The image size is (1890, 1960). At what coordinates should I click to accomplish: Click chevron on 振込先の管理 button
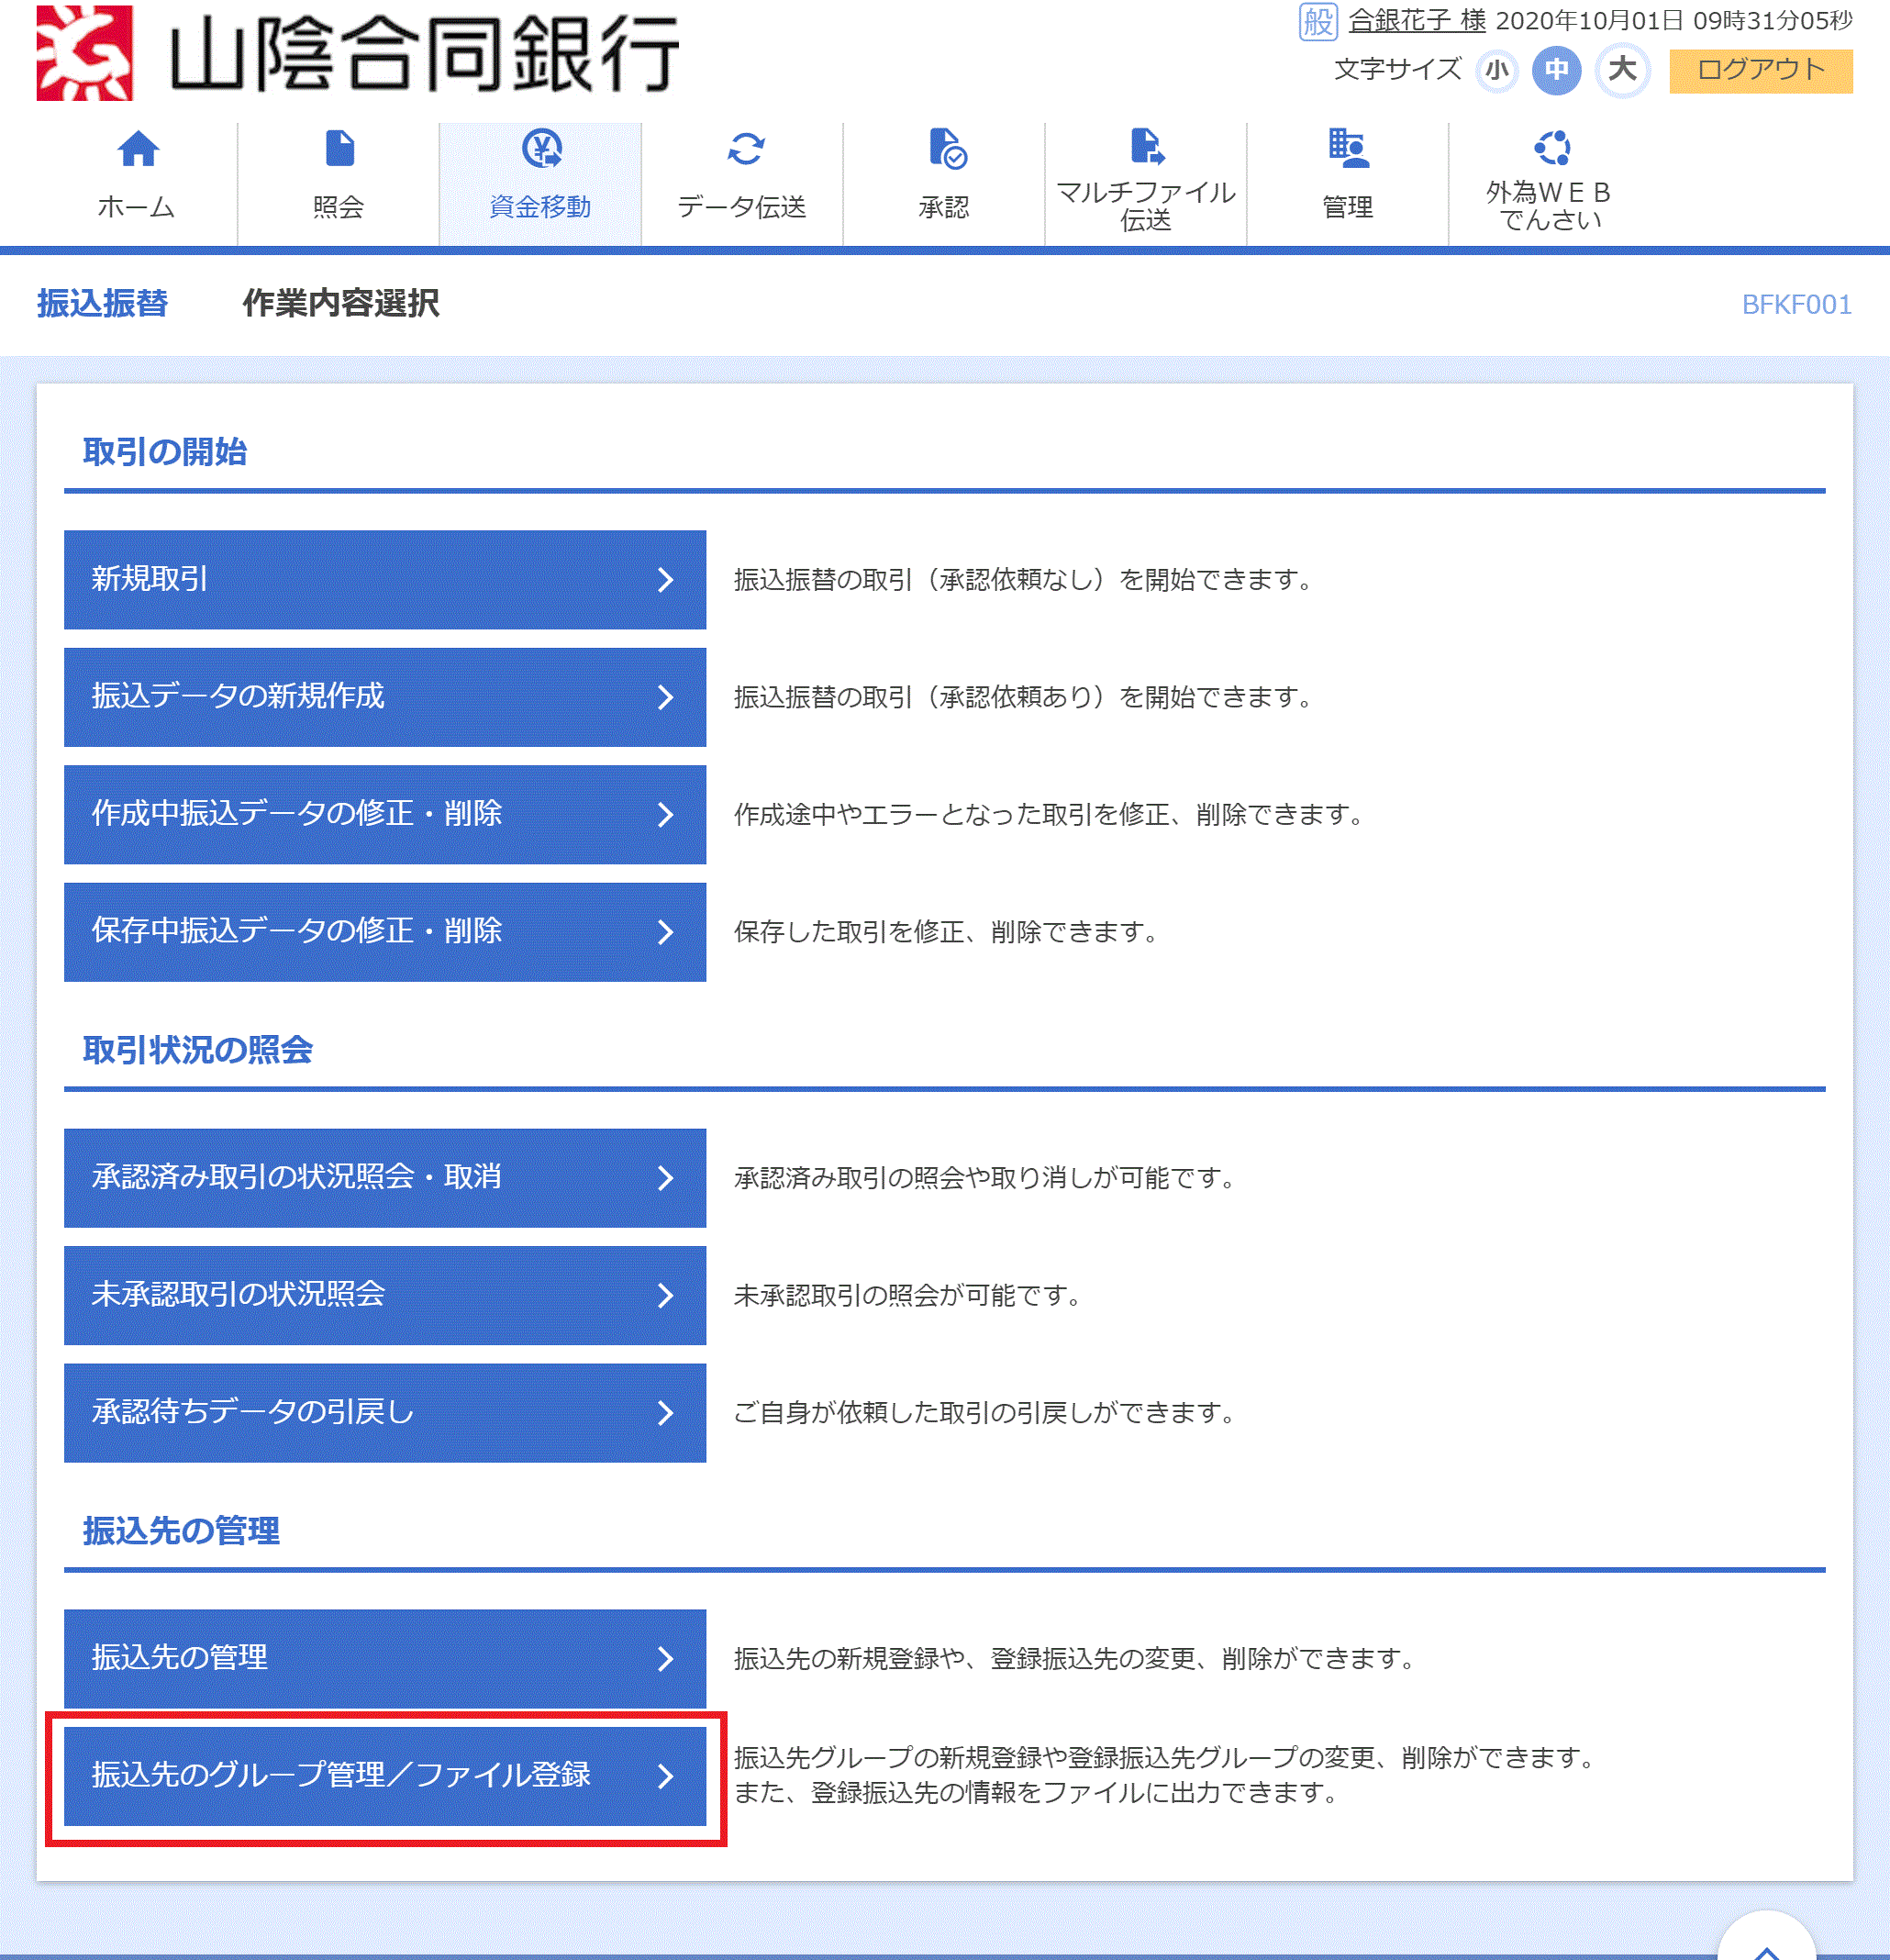(x=665, y=1660)
